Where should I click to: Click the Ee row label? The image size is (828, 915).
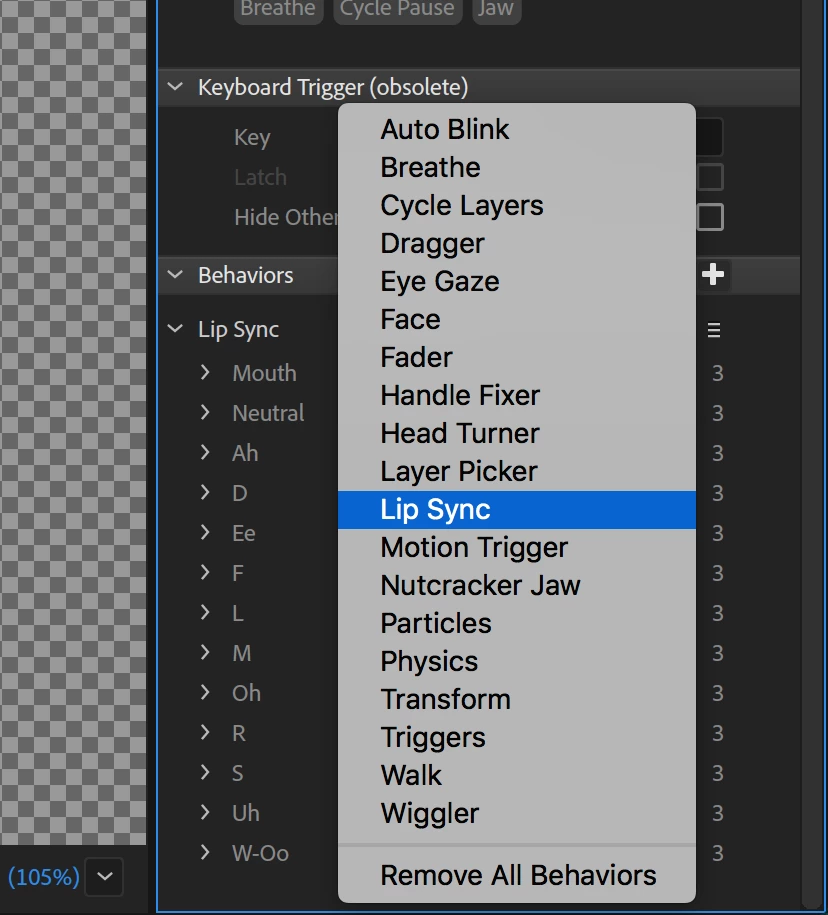pos(244,533)
